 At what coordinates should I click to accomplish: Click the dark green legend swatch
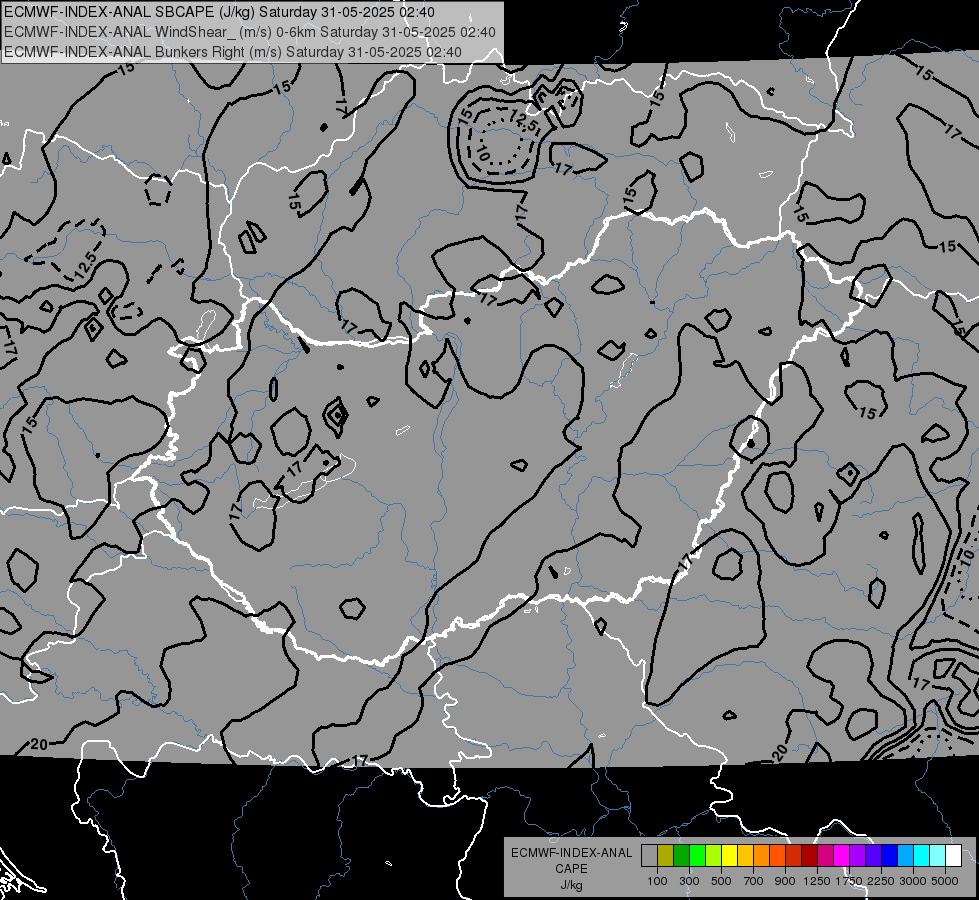[681, 855]
